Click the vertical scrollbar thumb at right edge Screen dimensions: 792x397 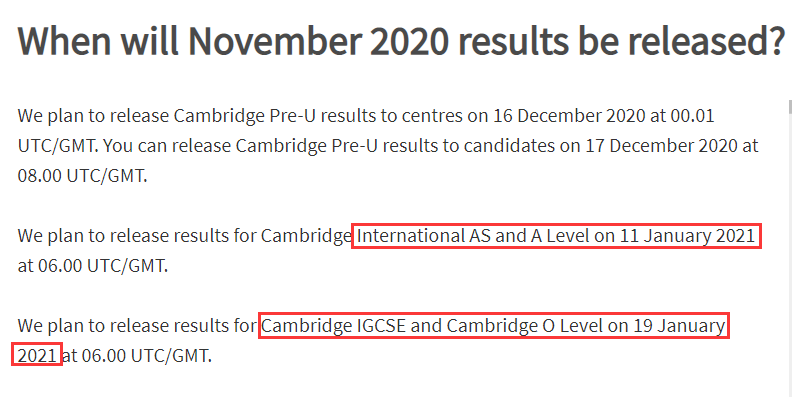tap(790, 109)
